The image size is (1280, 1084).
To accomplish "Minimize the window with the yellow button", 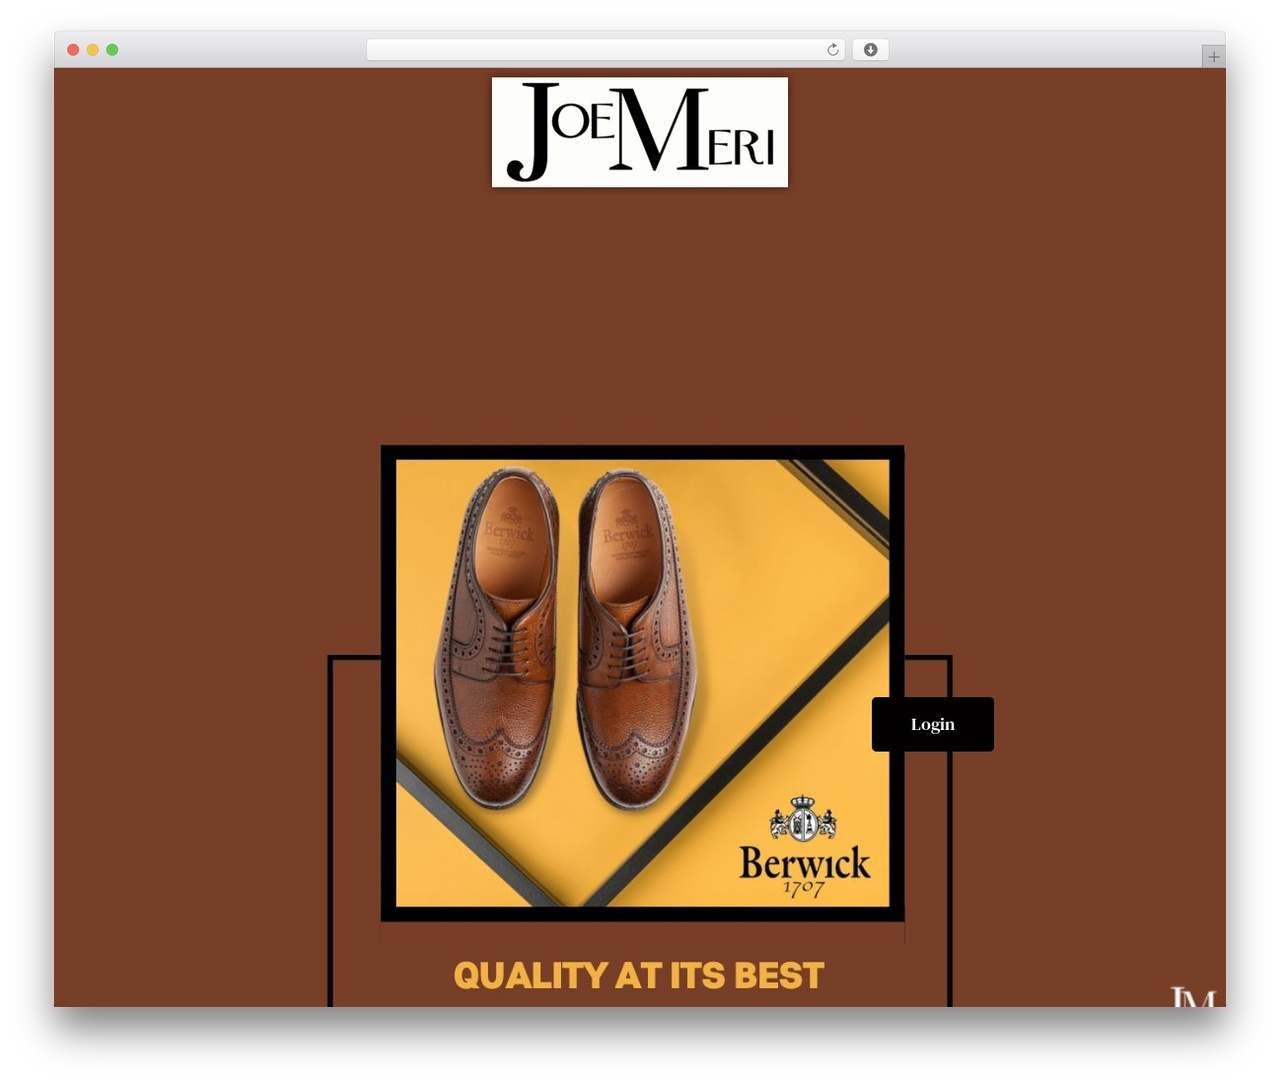I will pos(93,50).
